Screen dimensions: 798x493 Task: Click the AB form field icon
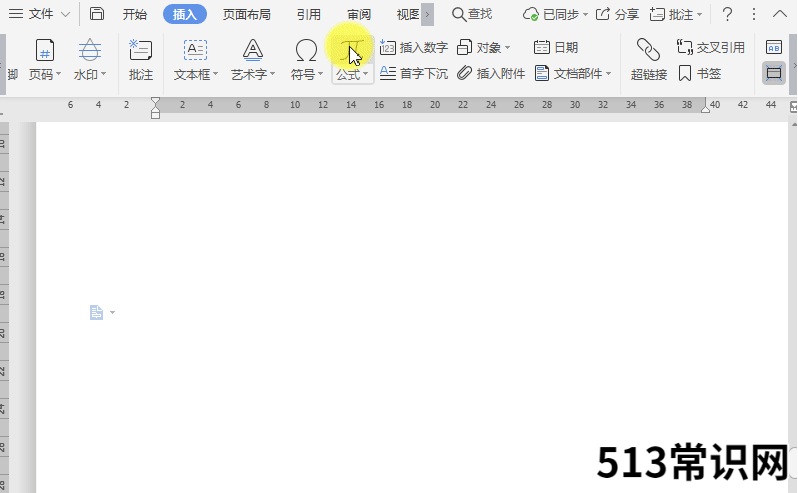(774, 48)
